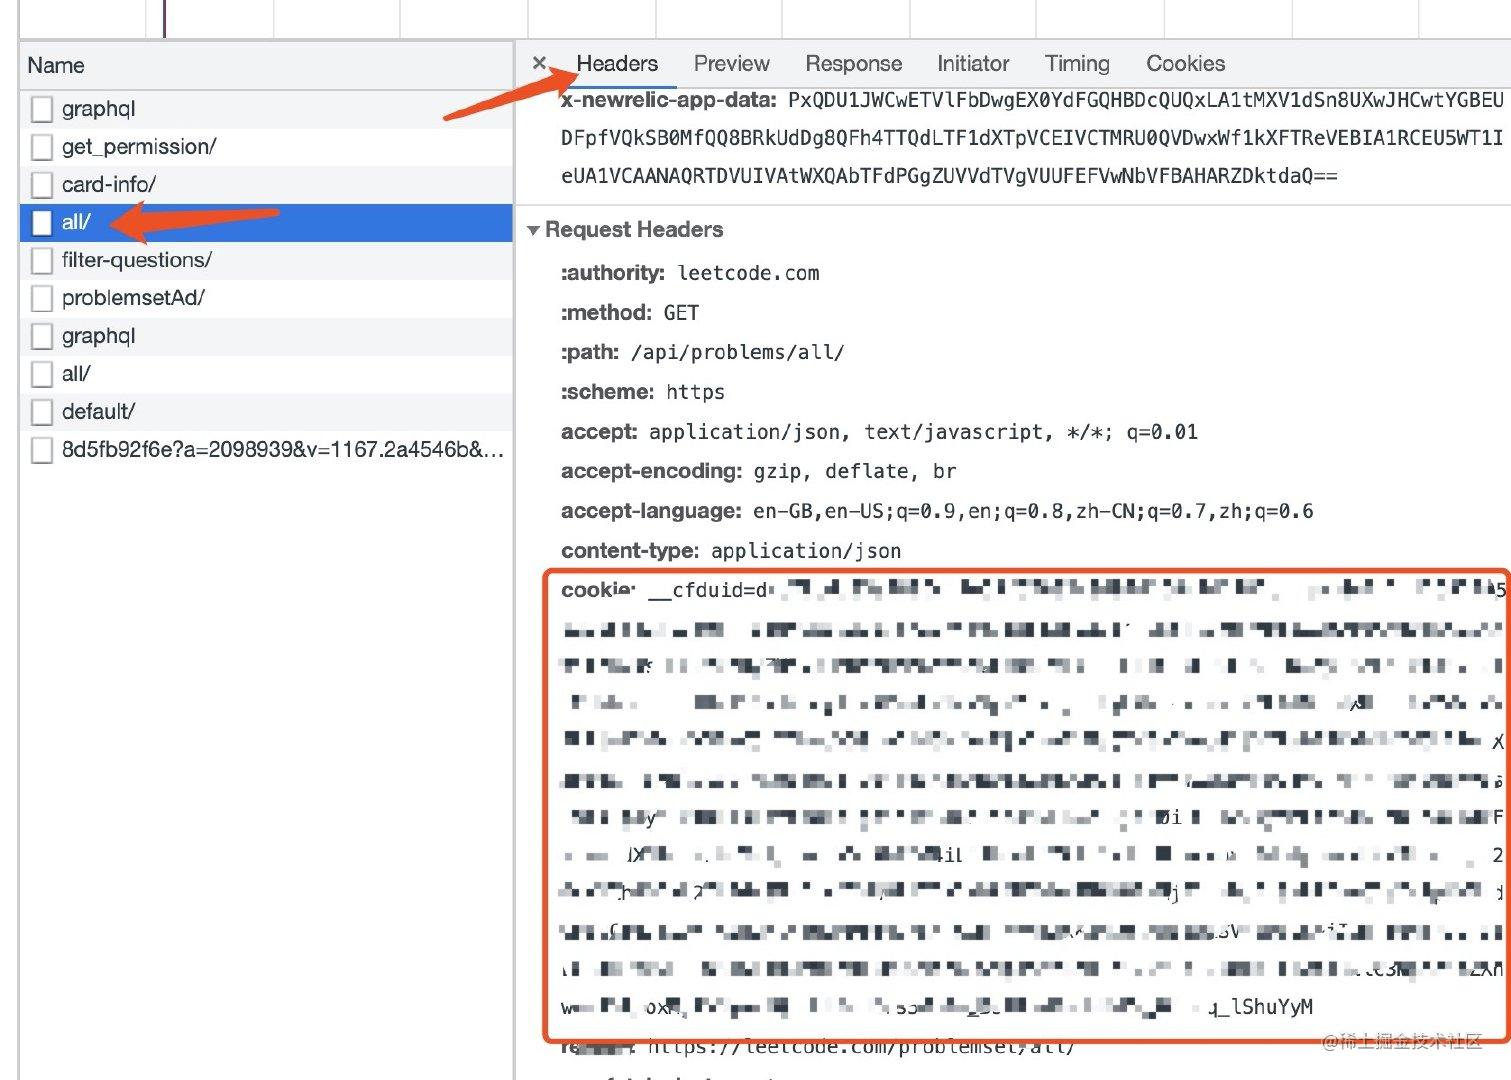This screenshot has width=1511, height=1080.
Task: Click the accept-language en-GB header line
Action: [937, 511]
